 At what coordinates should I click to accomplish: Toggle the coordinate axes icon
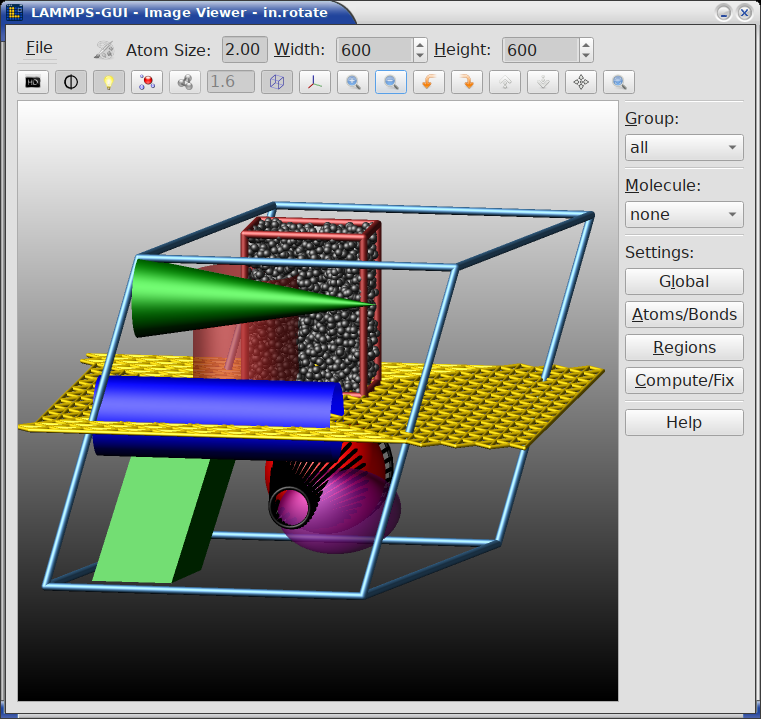click(315, 82)
